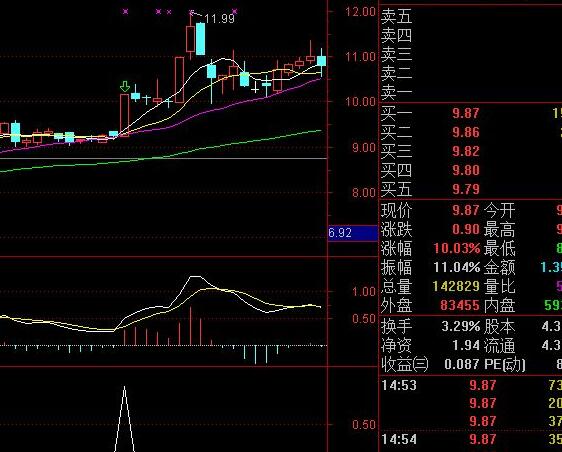The image size is (562, 452).
Task: Click the 振幅 amplitude value 11.04%
Action: coord(457,267)
